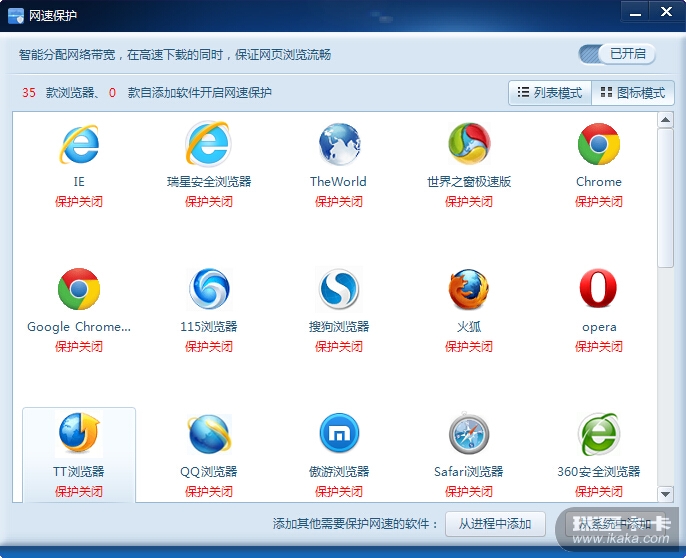Toggle 保护关闭 under 搜狗浏览器
686x558 pixels.
(339, 347)
